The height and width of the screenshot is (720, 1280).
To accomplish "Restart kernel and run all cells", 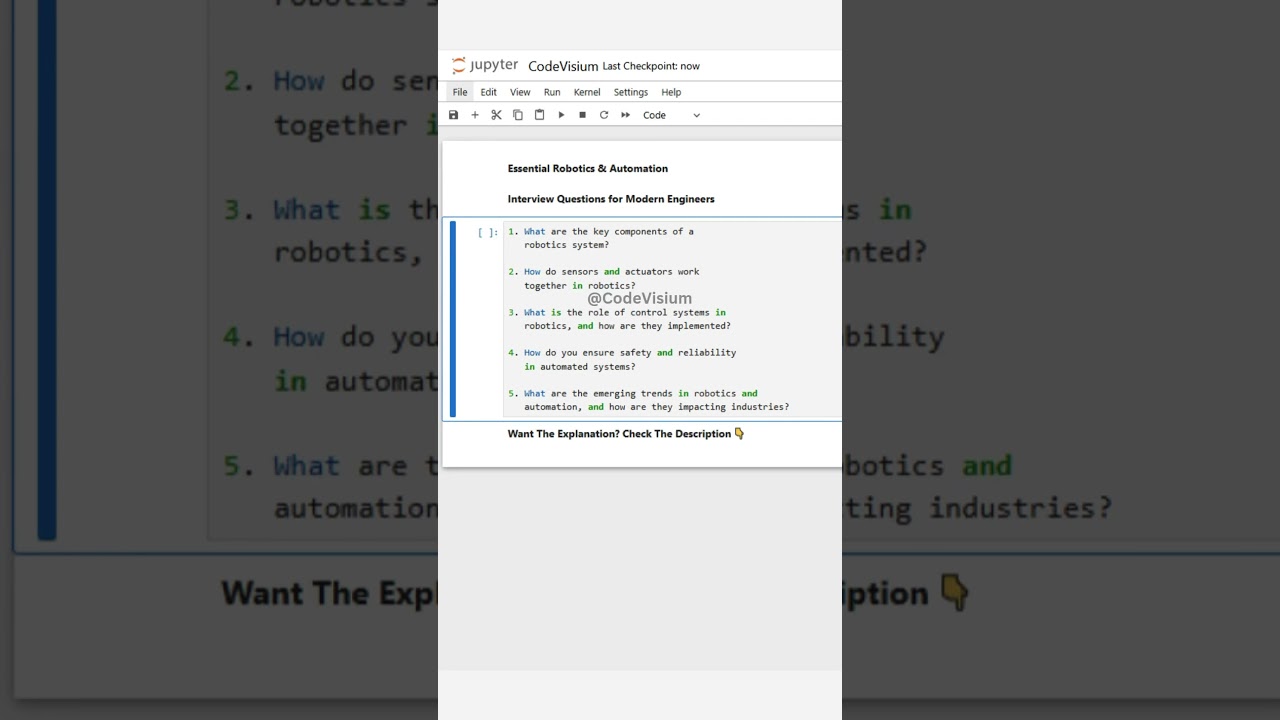I will pos(625,115).
